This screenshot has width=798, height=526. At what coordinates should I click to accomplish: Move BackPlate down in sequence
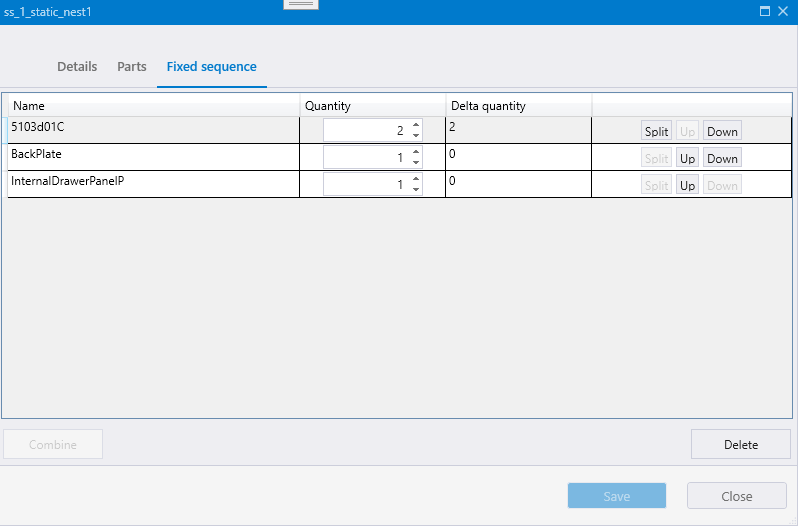[x=722, y=158]
